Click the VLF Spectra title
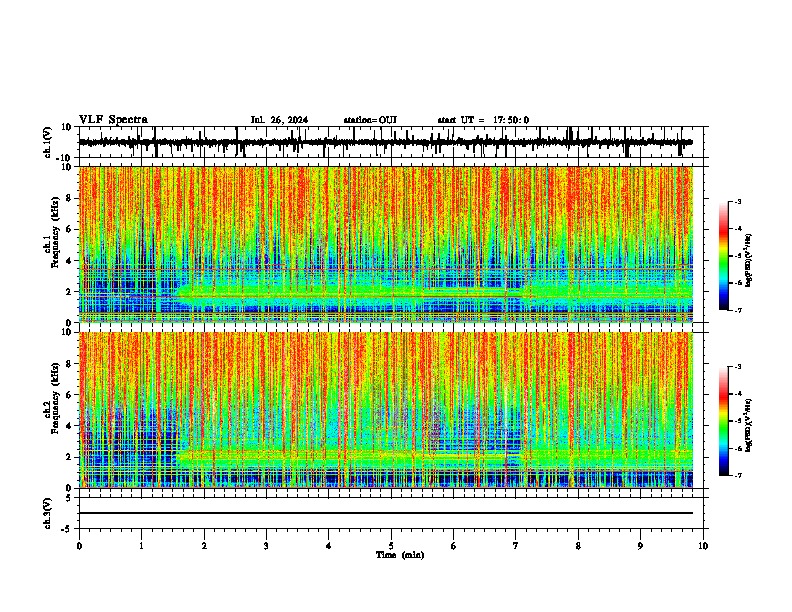Screen dimensions: 792x612 tap(113, 120)
